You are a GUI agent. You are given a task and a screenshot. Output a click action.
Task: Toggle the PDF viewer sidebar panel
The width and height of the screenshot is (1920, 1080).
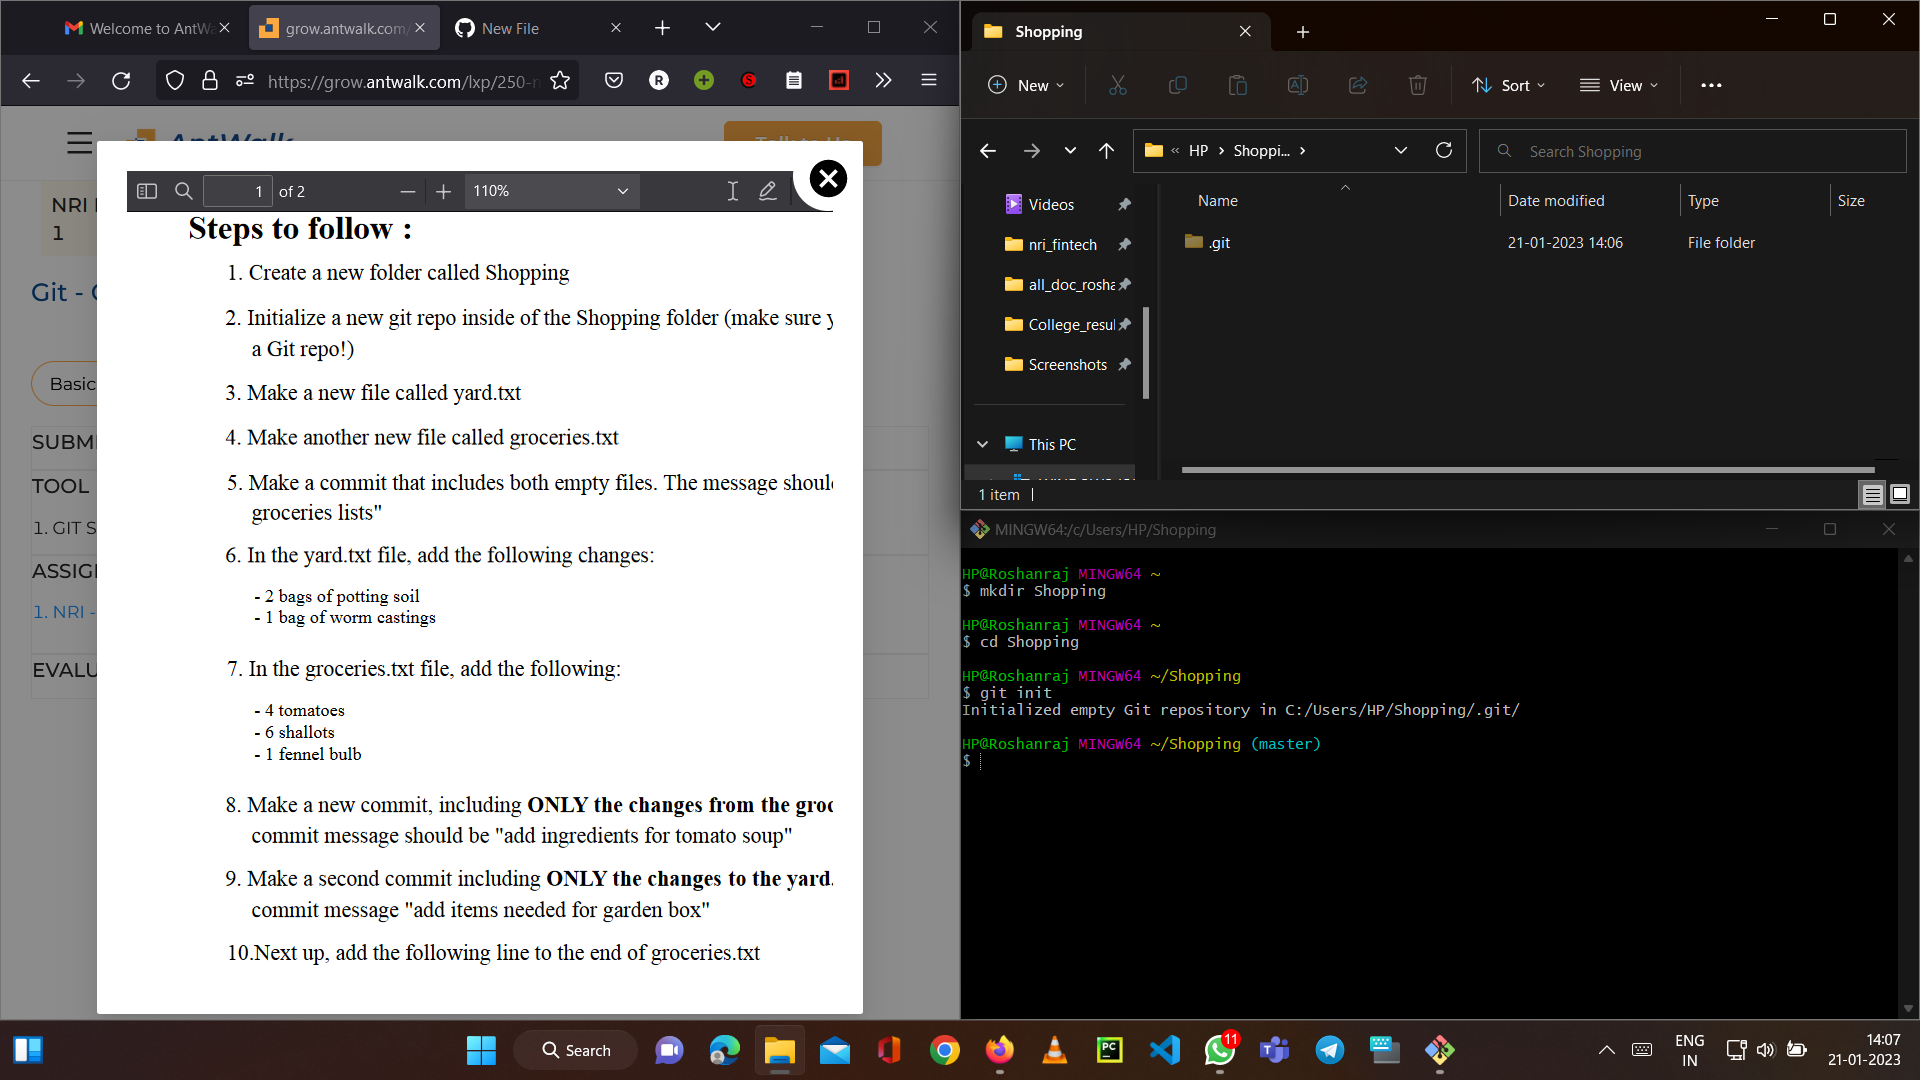(x=146, y=190)
